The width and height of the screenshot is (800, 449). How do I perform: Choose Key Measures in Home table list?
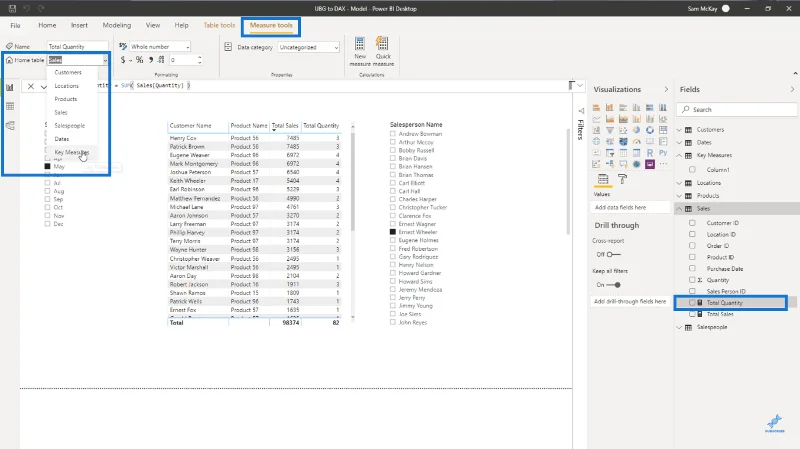71,152
